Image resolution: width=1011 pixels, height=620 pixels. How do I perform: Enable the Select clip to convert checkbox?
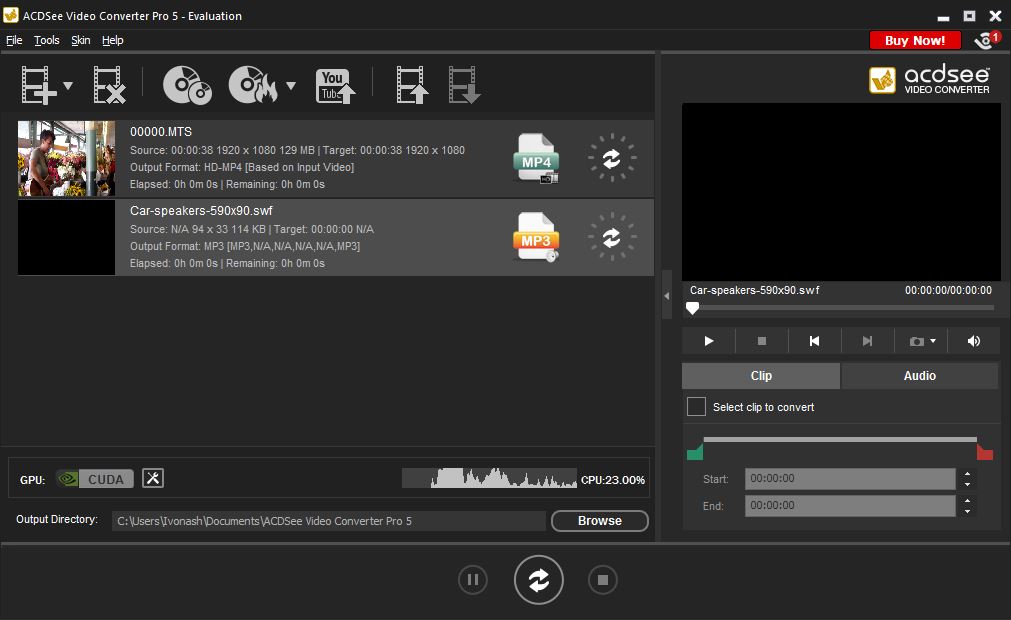(x=696, y=407)
